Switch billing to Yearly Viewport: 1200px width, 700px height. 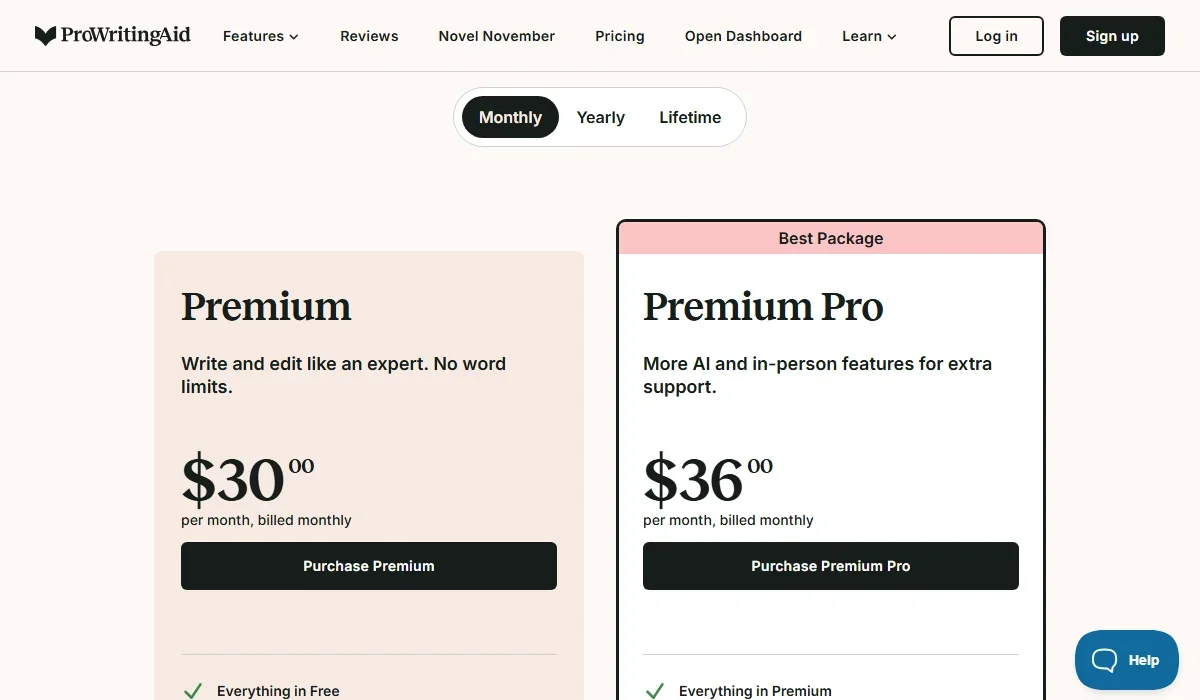click(600, 117)
